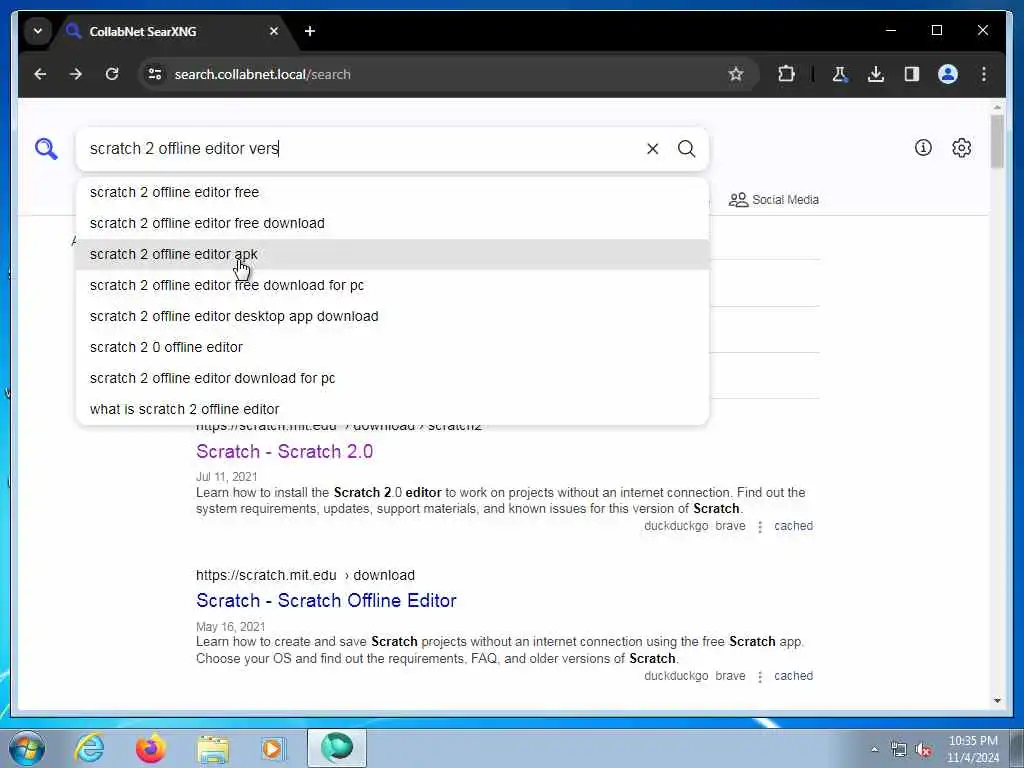This screenshot has width=1024, height=768.
Task: Choose suggestion 'scratch 2 offline editor free'
Action: pyautogui.click(x=392, y=192)
